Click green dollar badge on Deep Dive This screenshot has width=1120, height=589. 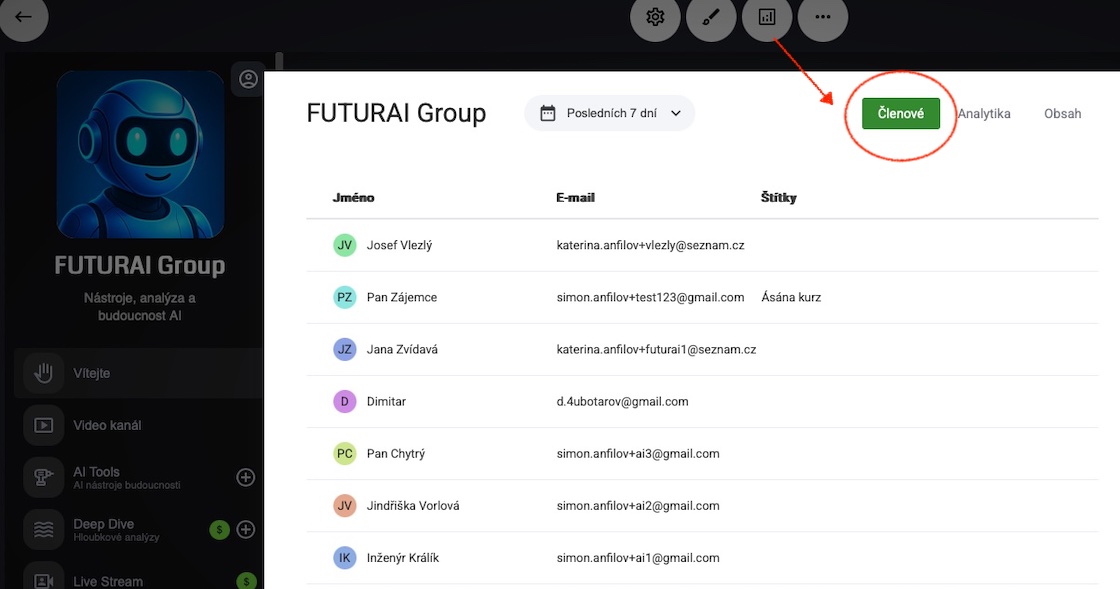click(x=219, y=529)
